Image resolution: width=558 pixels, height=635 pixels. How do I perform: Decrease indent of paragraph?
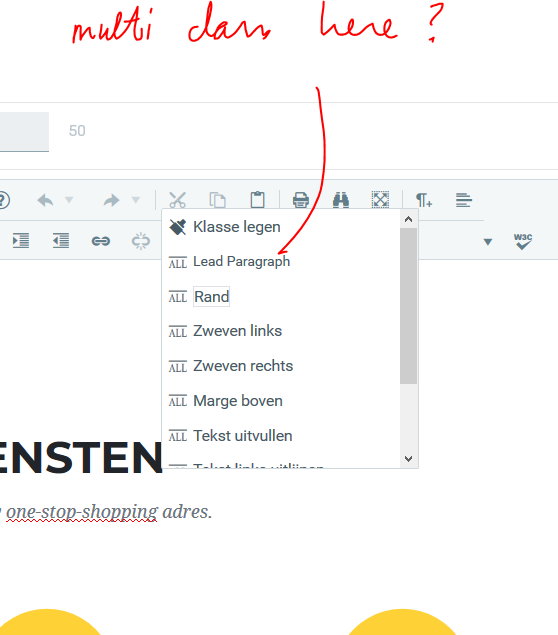tap(61, 241)
